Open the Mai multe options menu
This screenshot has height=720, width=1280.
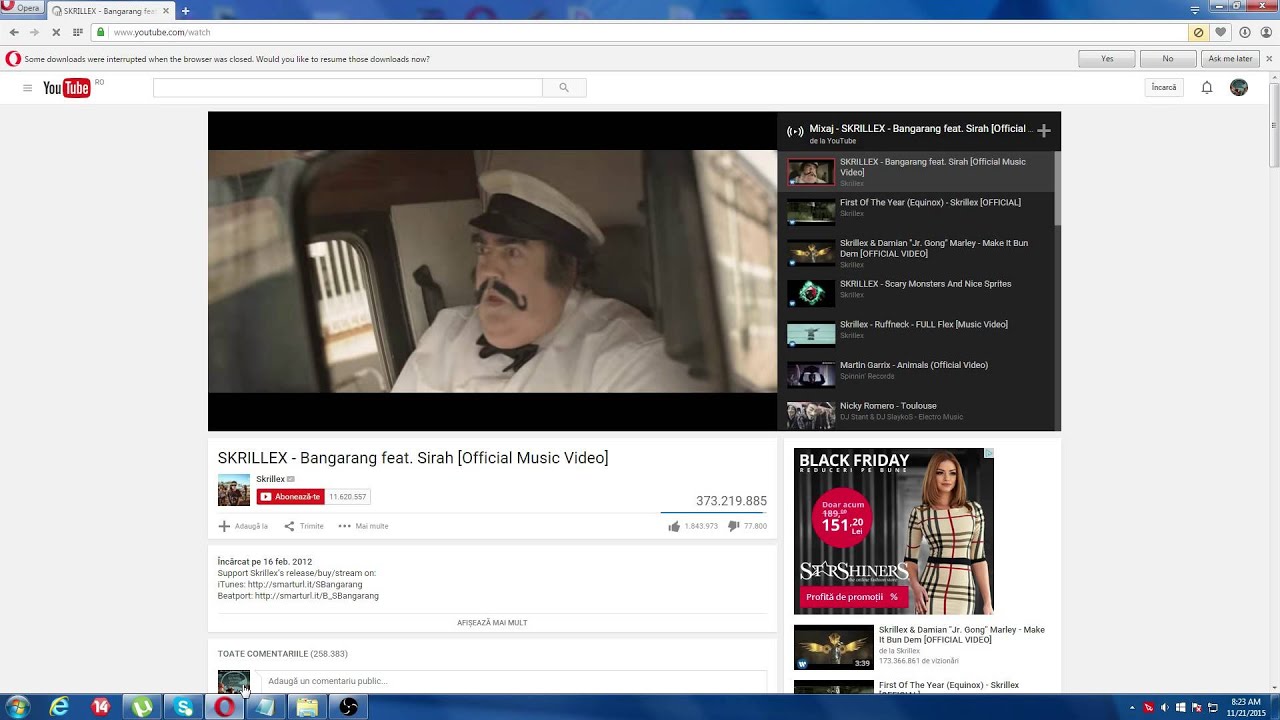click(363, 526)
